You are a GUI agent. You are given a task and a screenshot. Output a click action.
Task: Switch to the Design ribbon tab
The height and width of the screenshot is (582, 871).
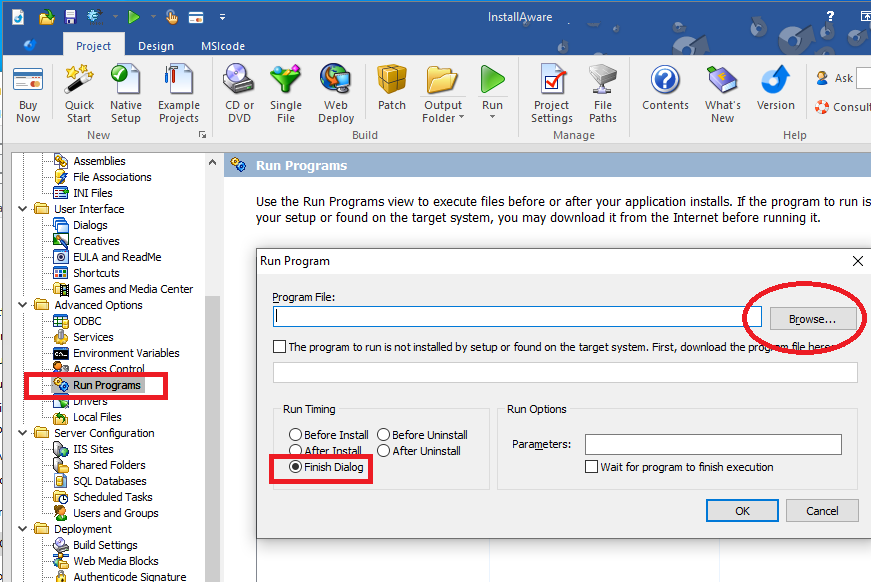pos(156,46)
